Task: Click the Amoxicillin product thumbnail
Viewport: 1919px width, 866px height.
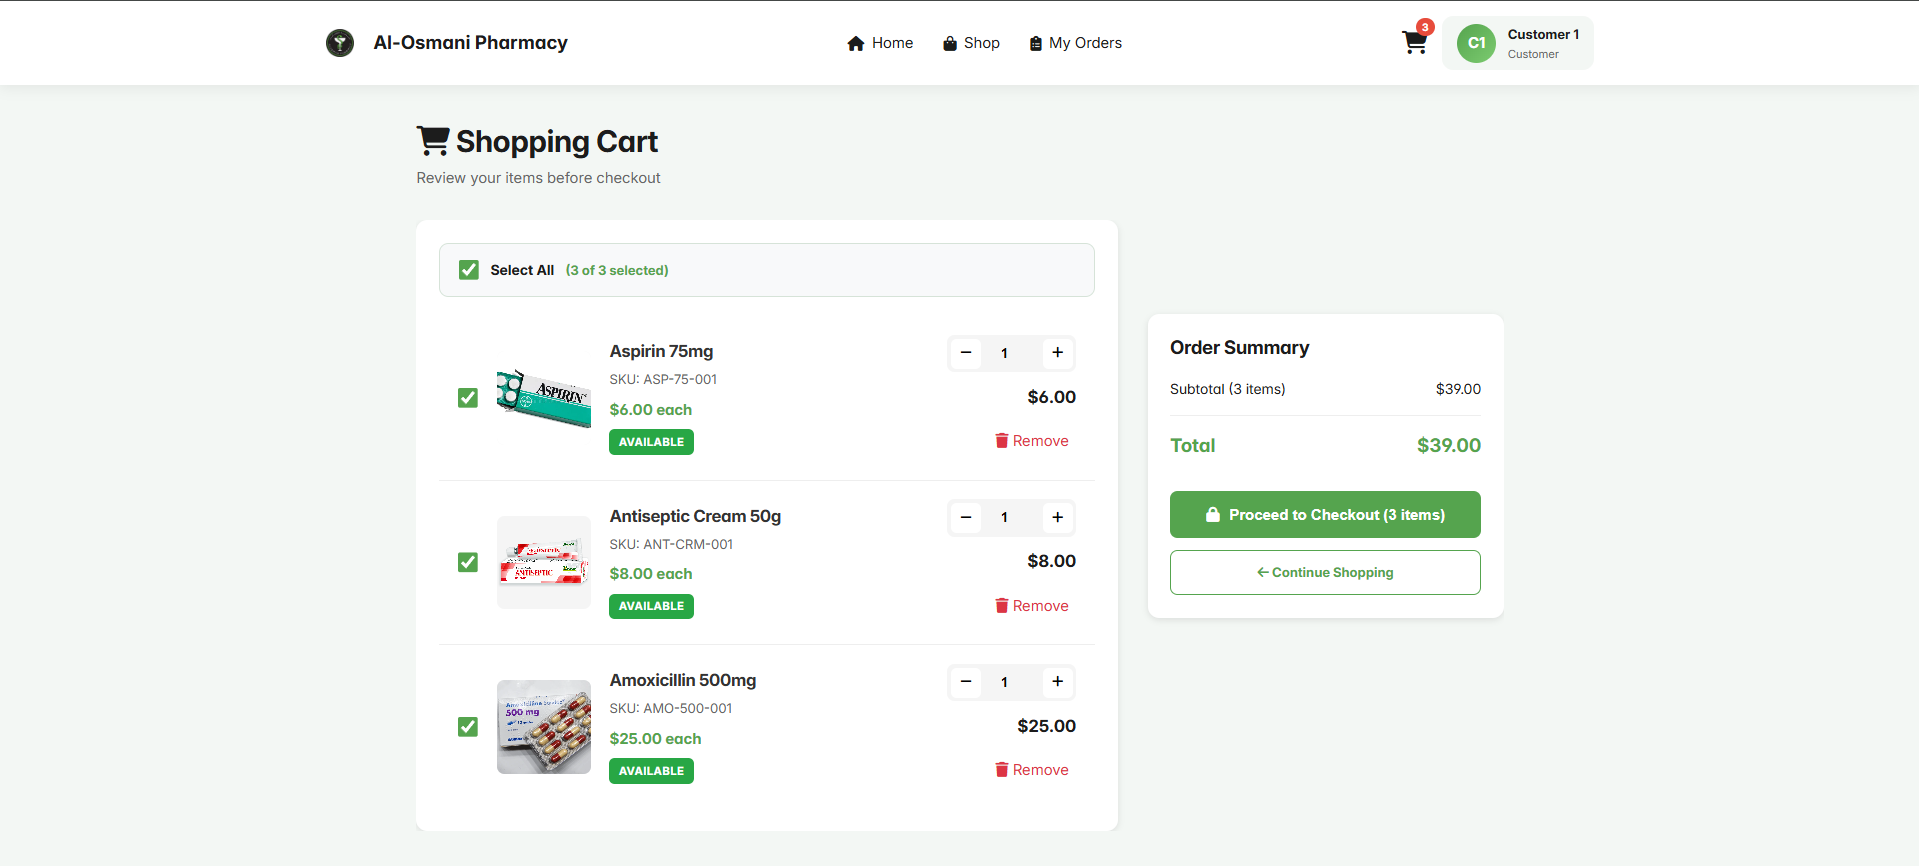Action: (544, 727)
